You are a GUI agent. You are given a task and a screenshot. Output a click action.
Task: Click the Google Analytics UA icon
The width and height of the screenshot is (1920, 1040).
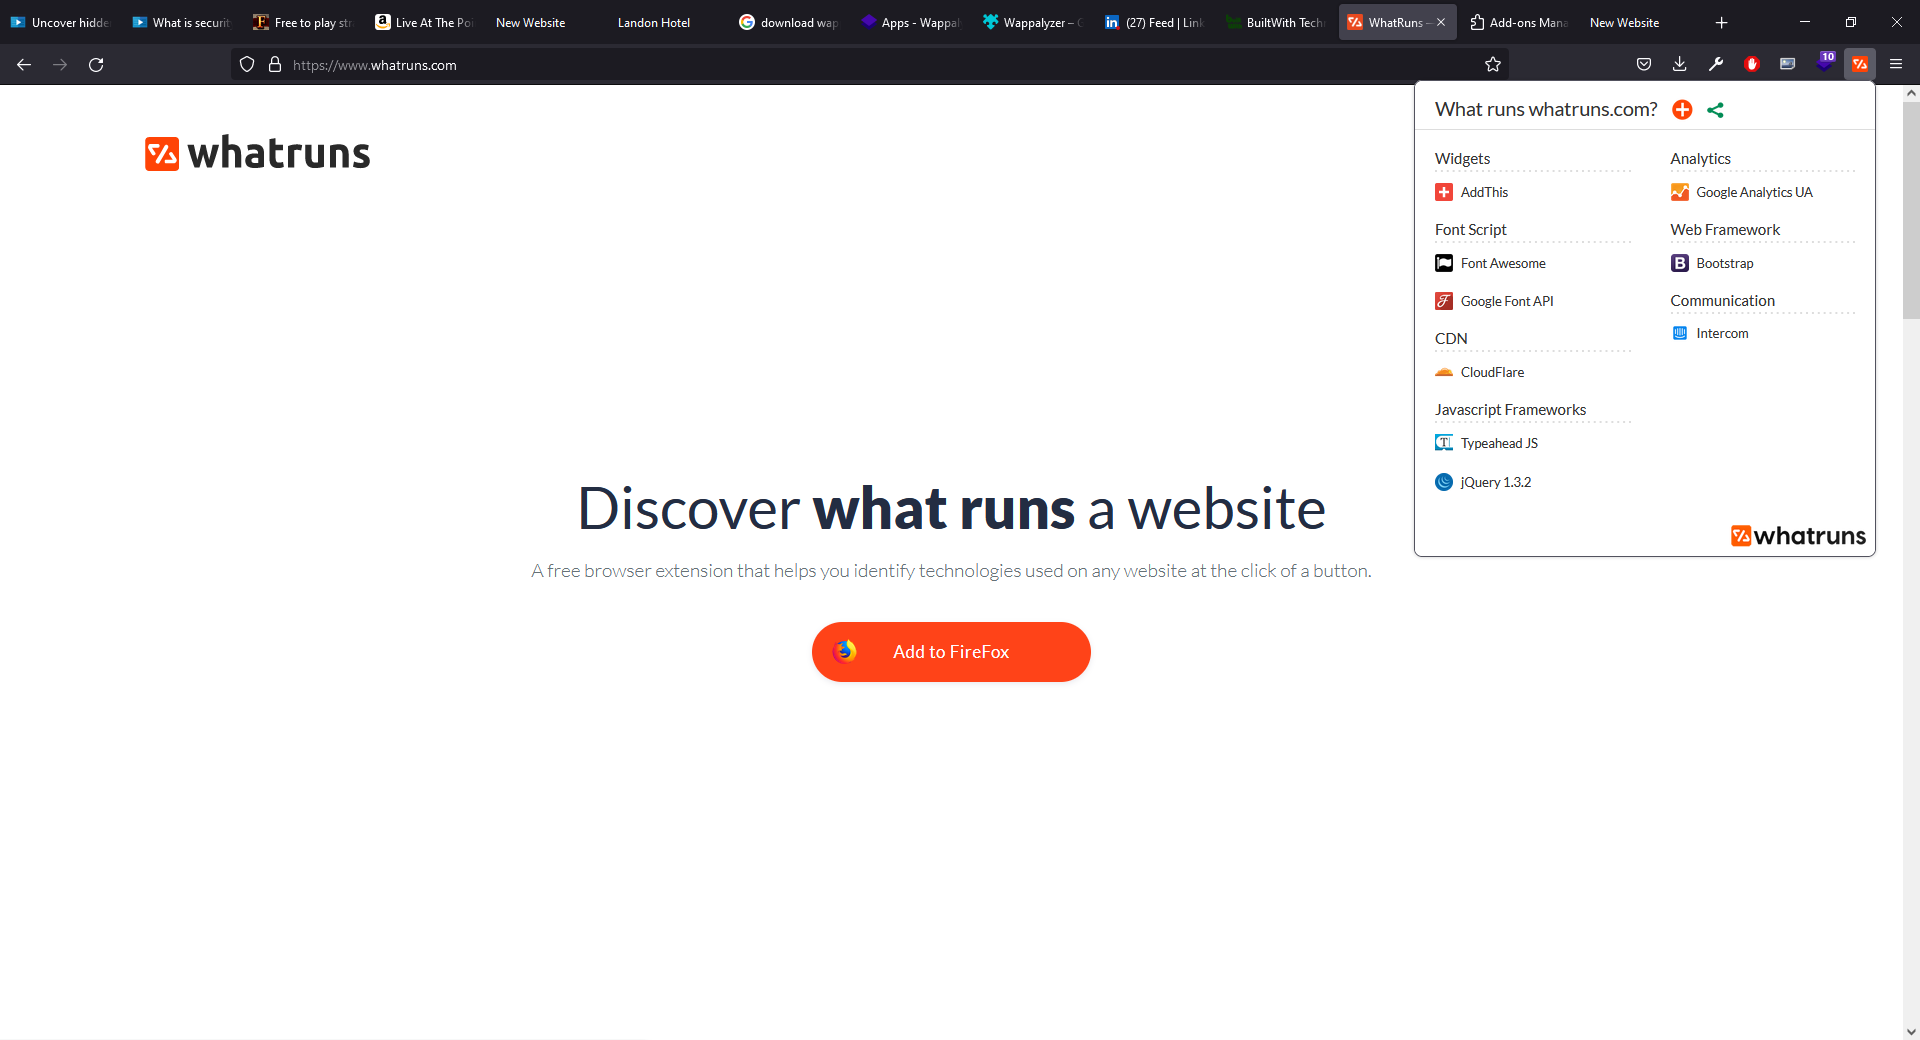[1680, 192]
